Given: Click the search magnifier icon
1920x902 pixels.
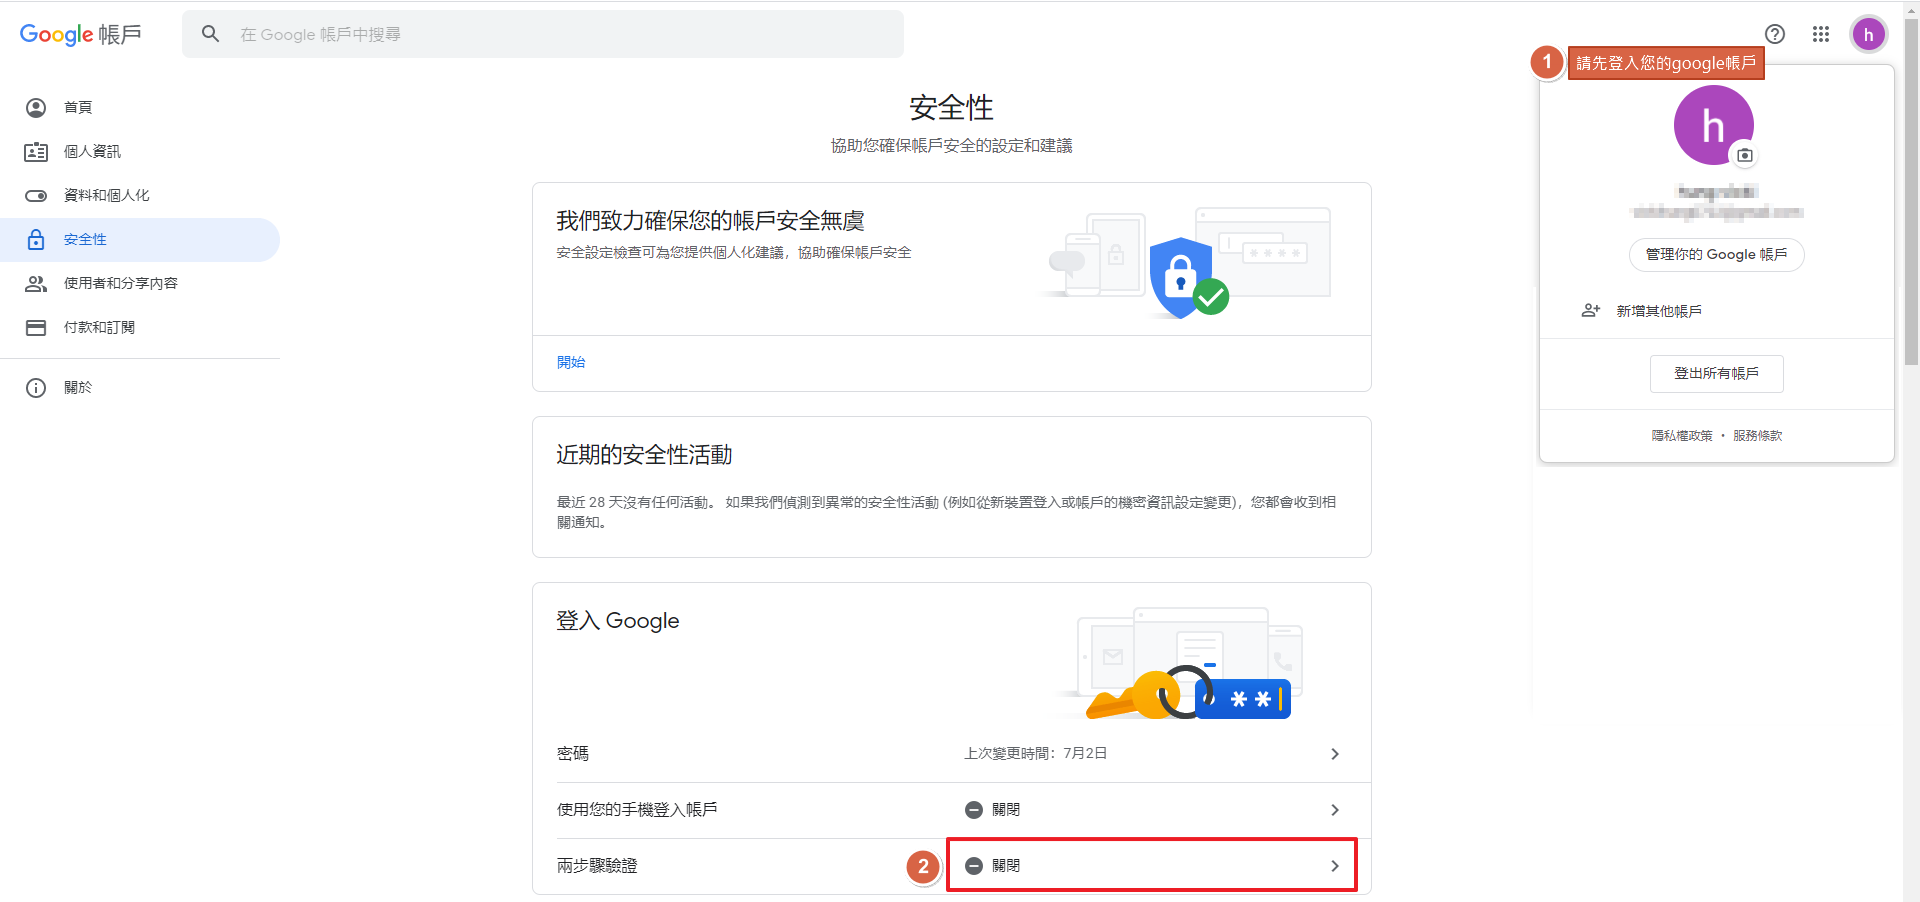Looking at the screenshot, I should pos(210,34).
